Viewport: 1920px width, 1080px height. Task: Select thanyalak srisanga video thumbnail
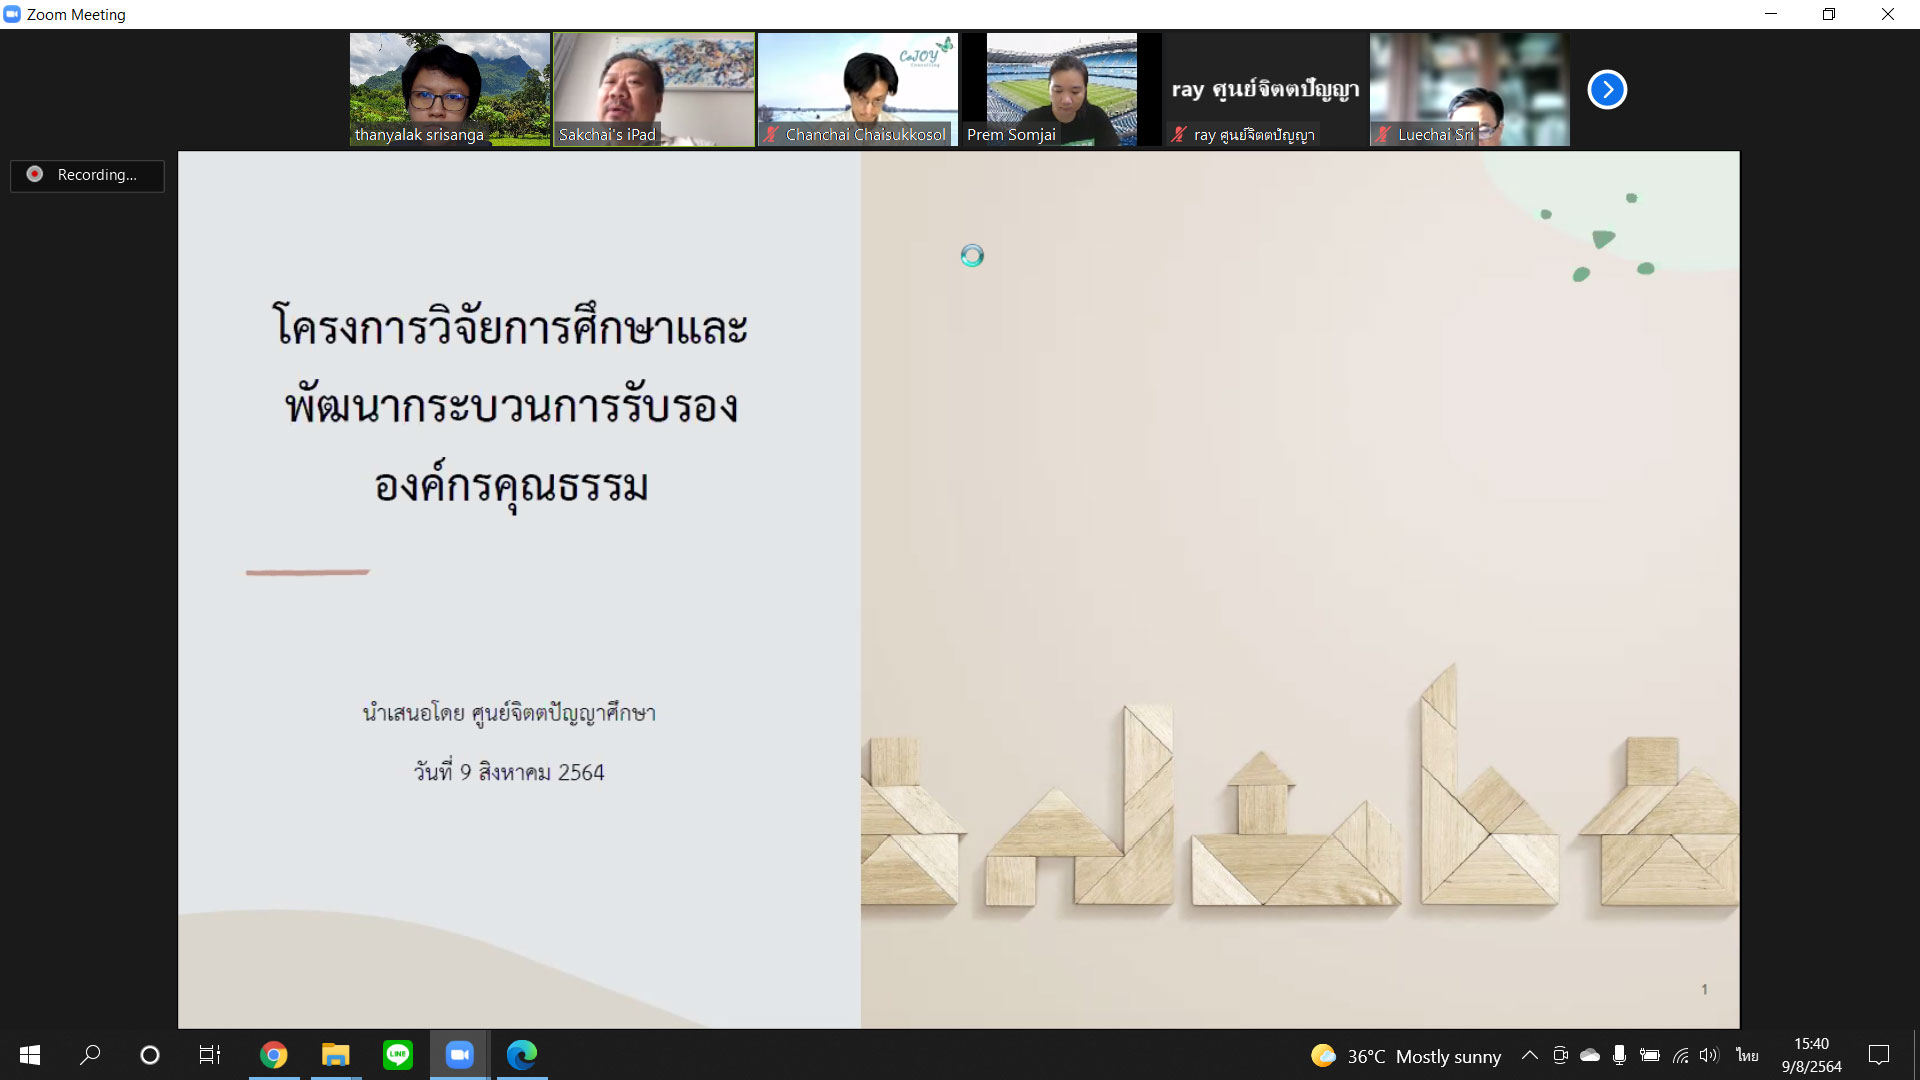click(x=450, y=90)
